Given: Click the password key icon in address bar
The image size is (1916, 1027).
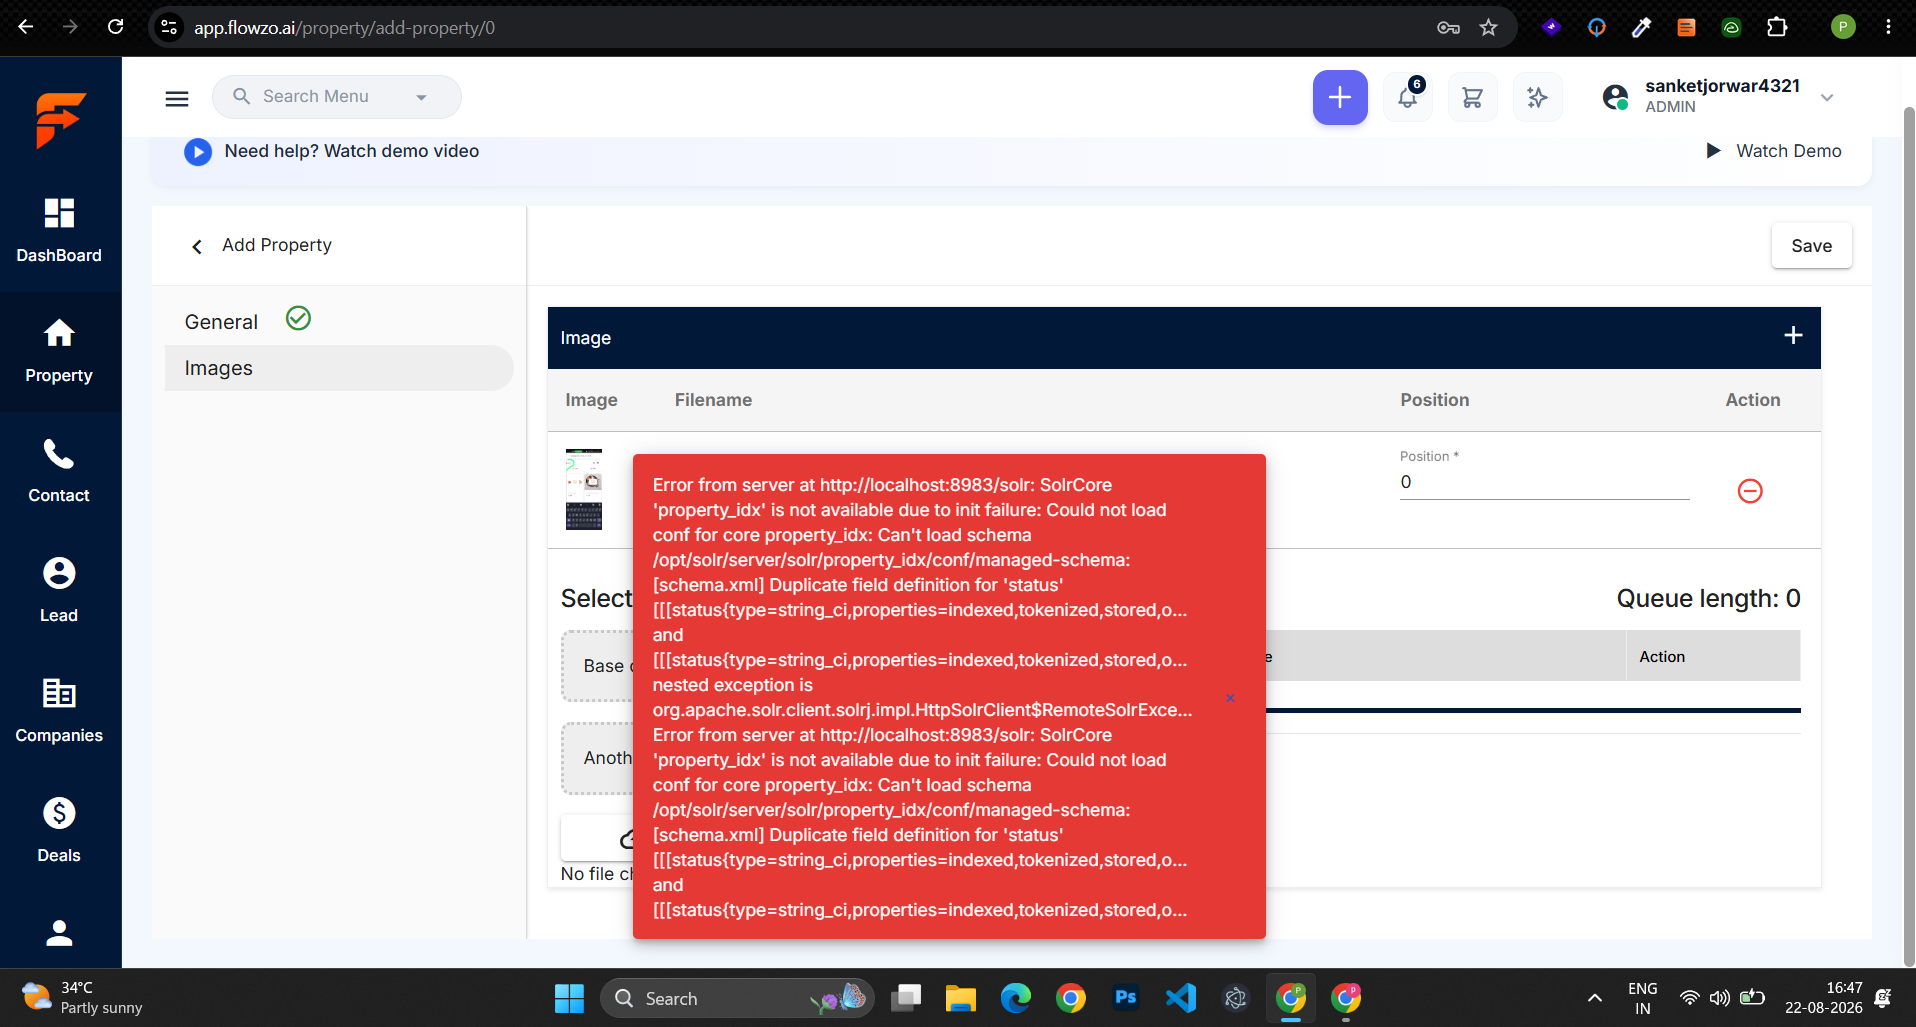Looking at the screenshot, I should pos(1449,28).
